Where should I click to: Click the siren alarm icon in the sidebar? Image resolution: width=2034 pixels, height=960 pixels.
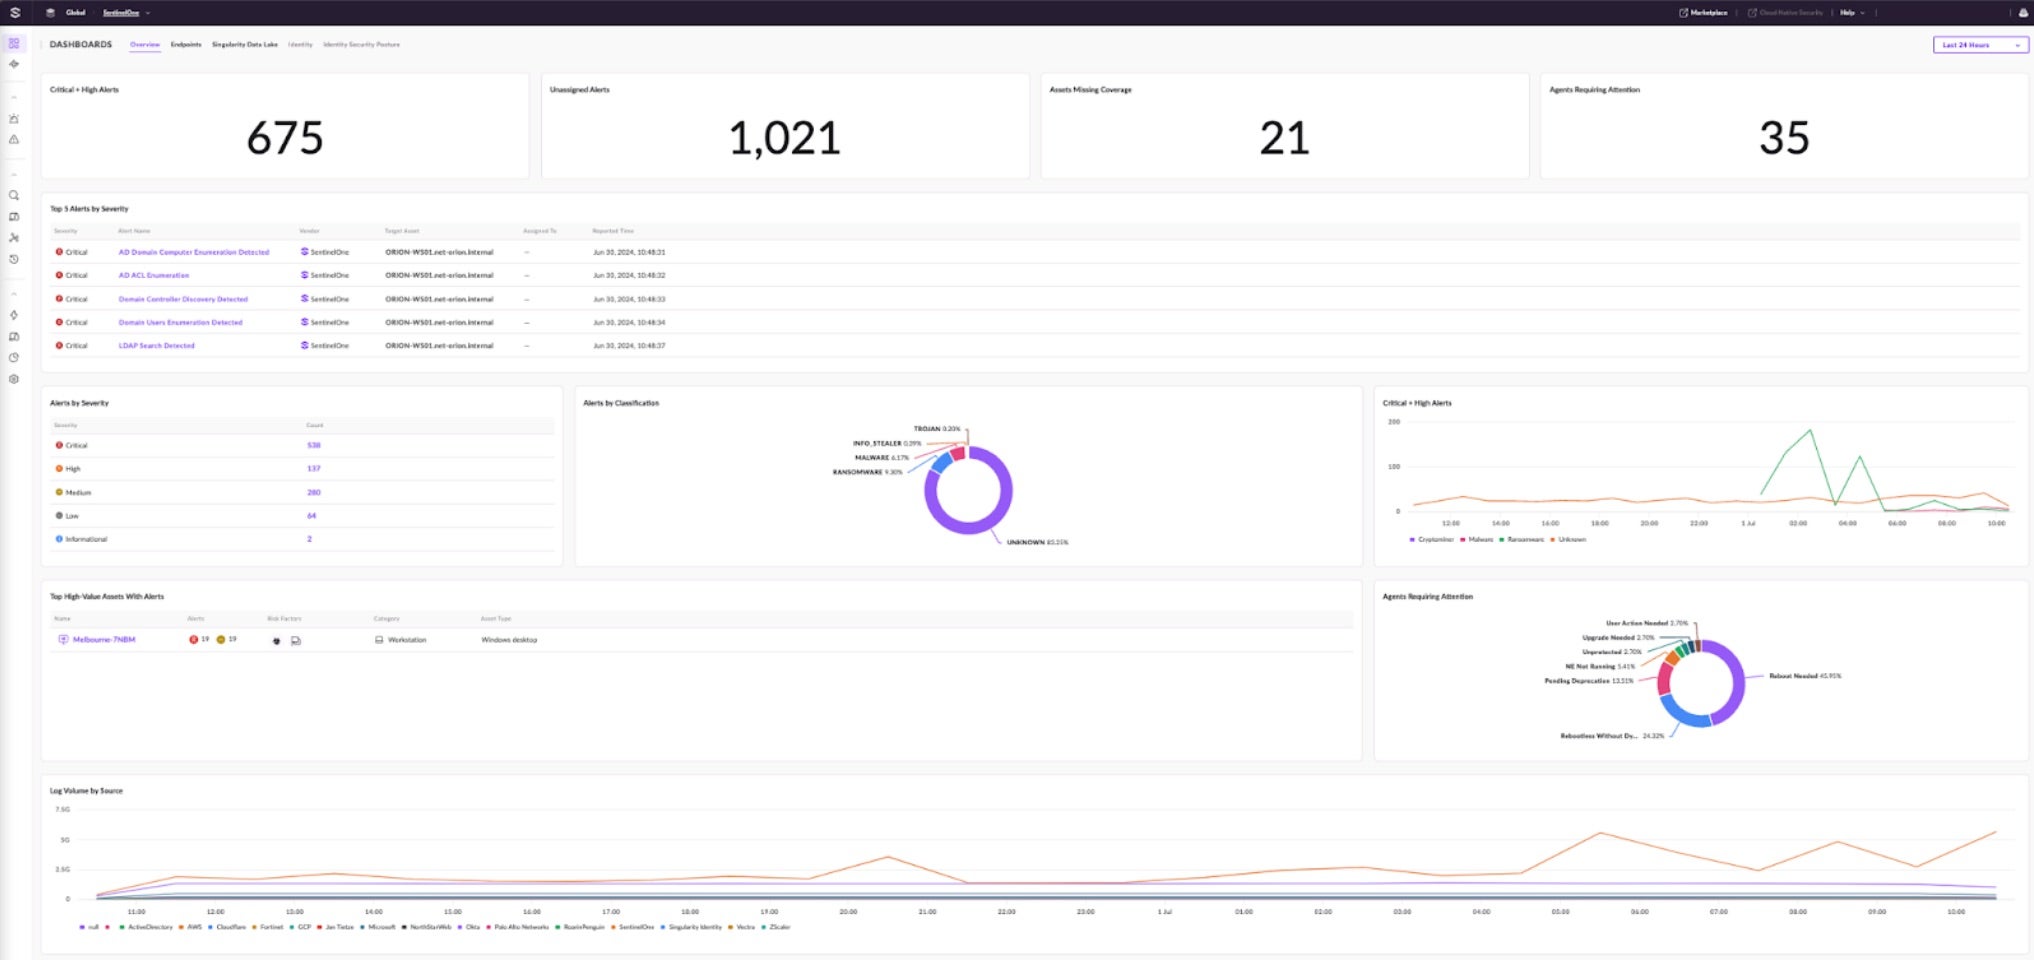click(x=14, y=119)
